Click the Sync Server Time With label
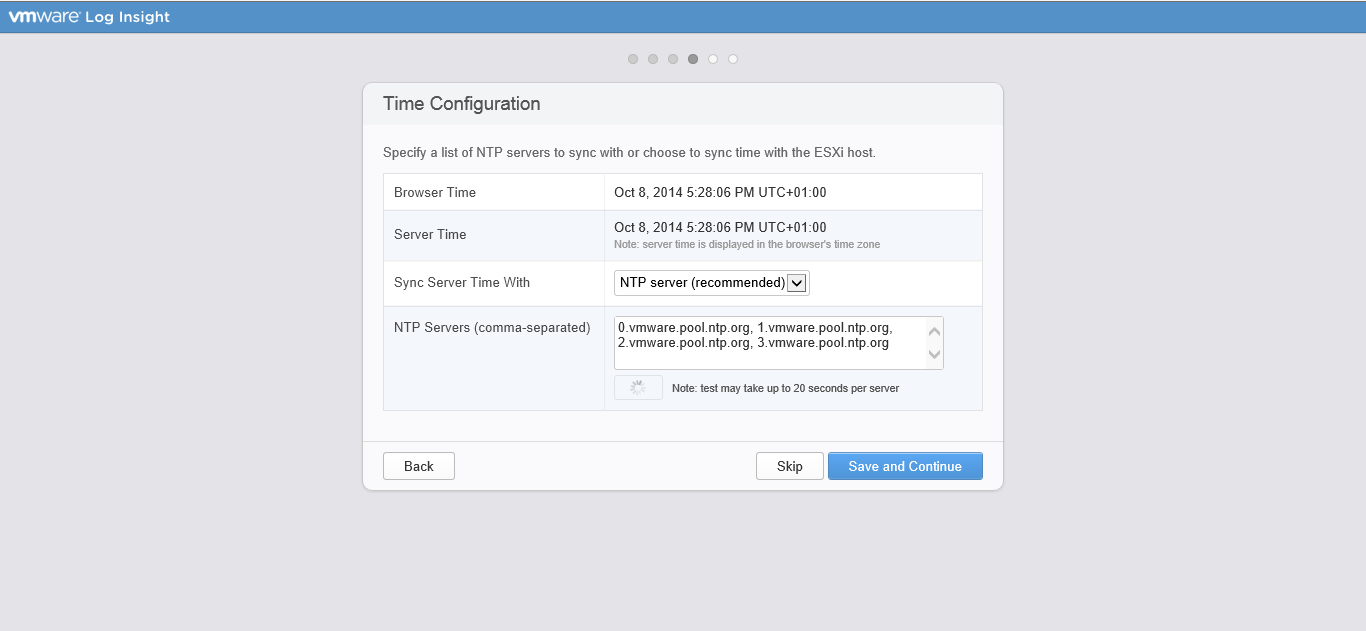 (461, 283)
